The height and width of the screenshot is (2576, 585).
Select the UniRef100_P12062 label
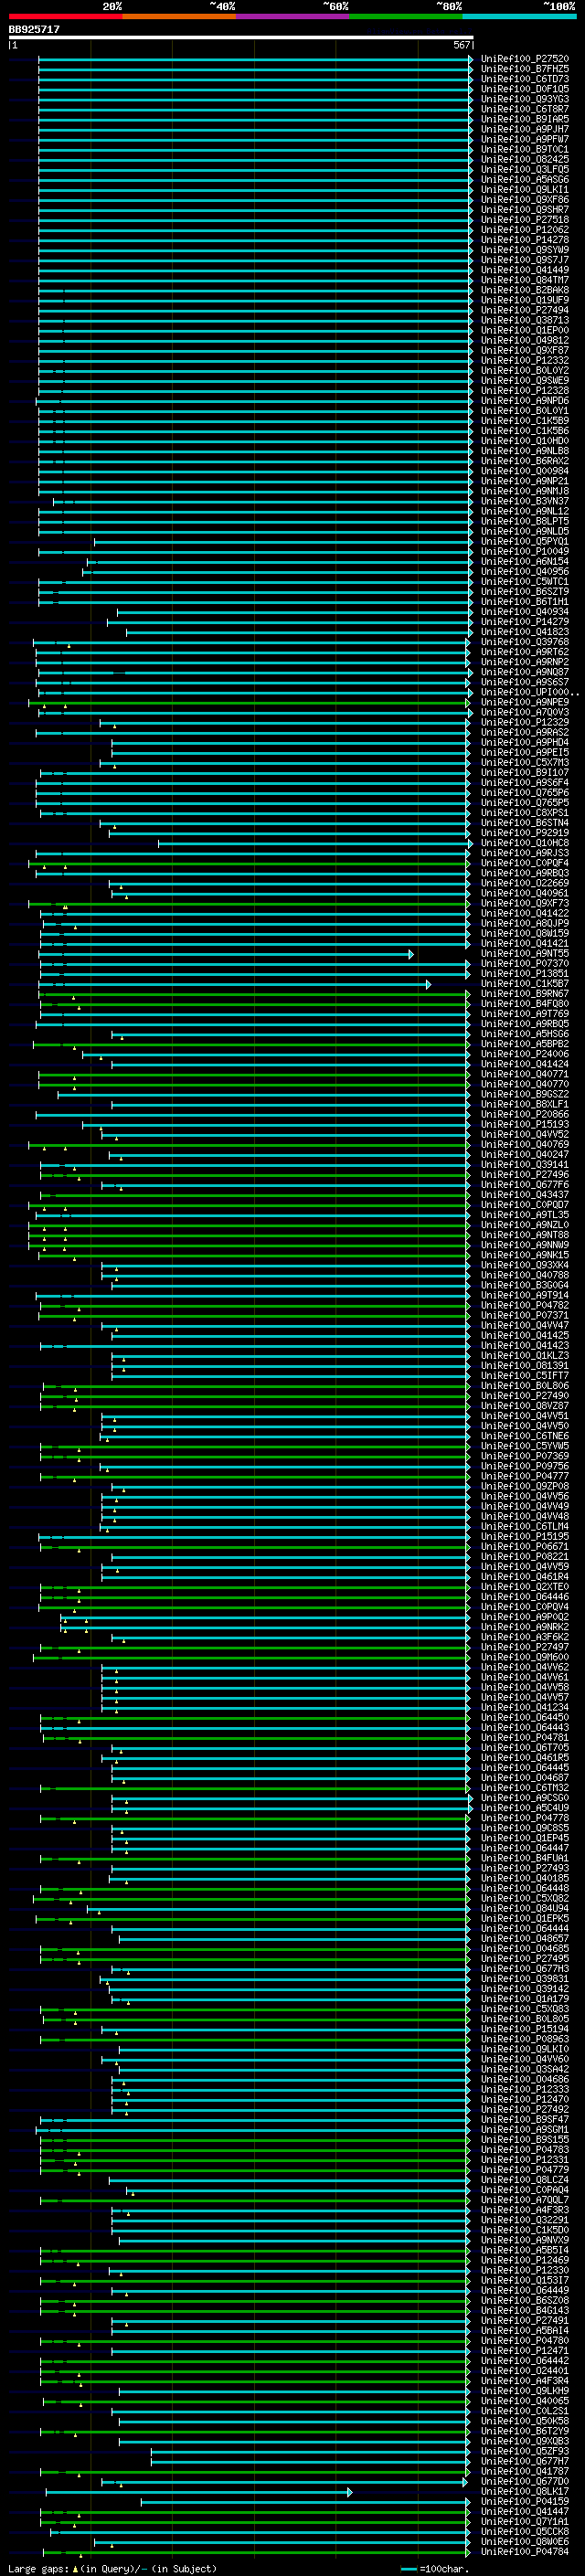click(x=525, y=230)
